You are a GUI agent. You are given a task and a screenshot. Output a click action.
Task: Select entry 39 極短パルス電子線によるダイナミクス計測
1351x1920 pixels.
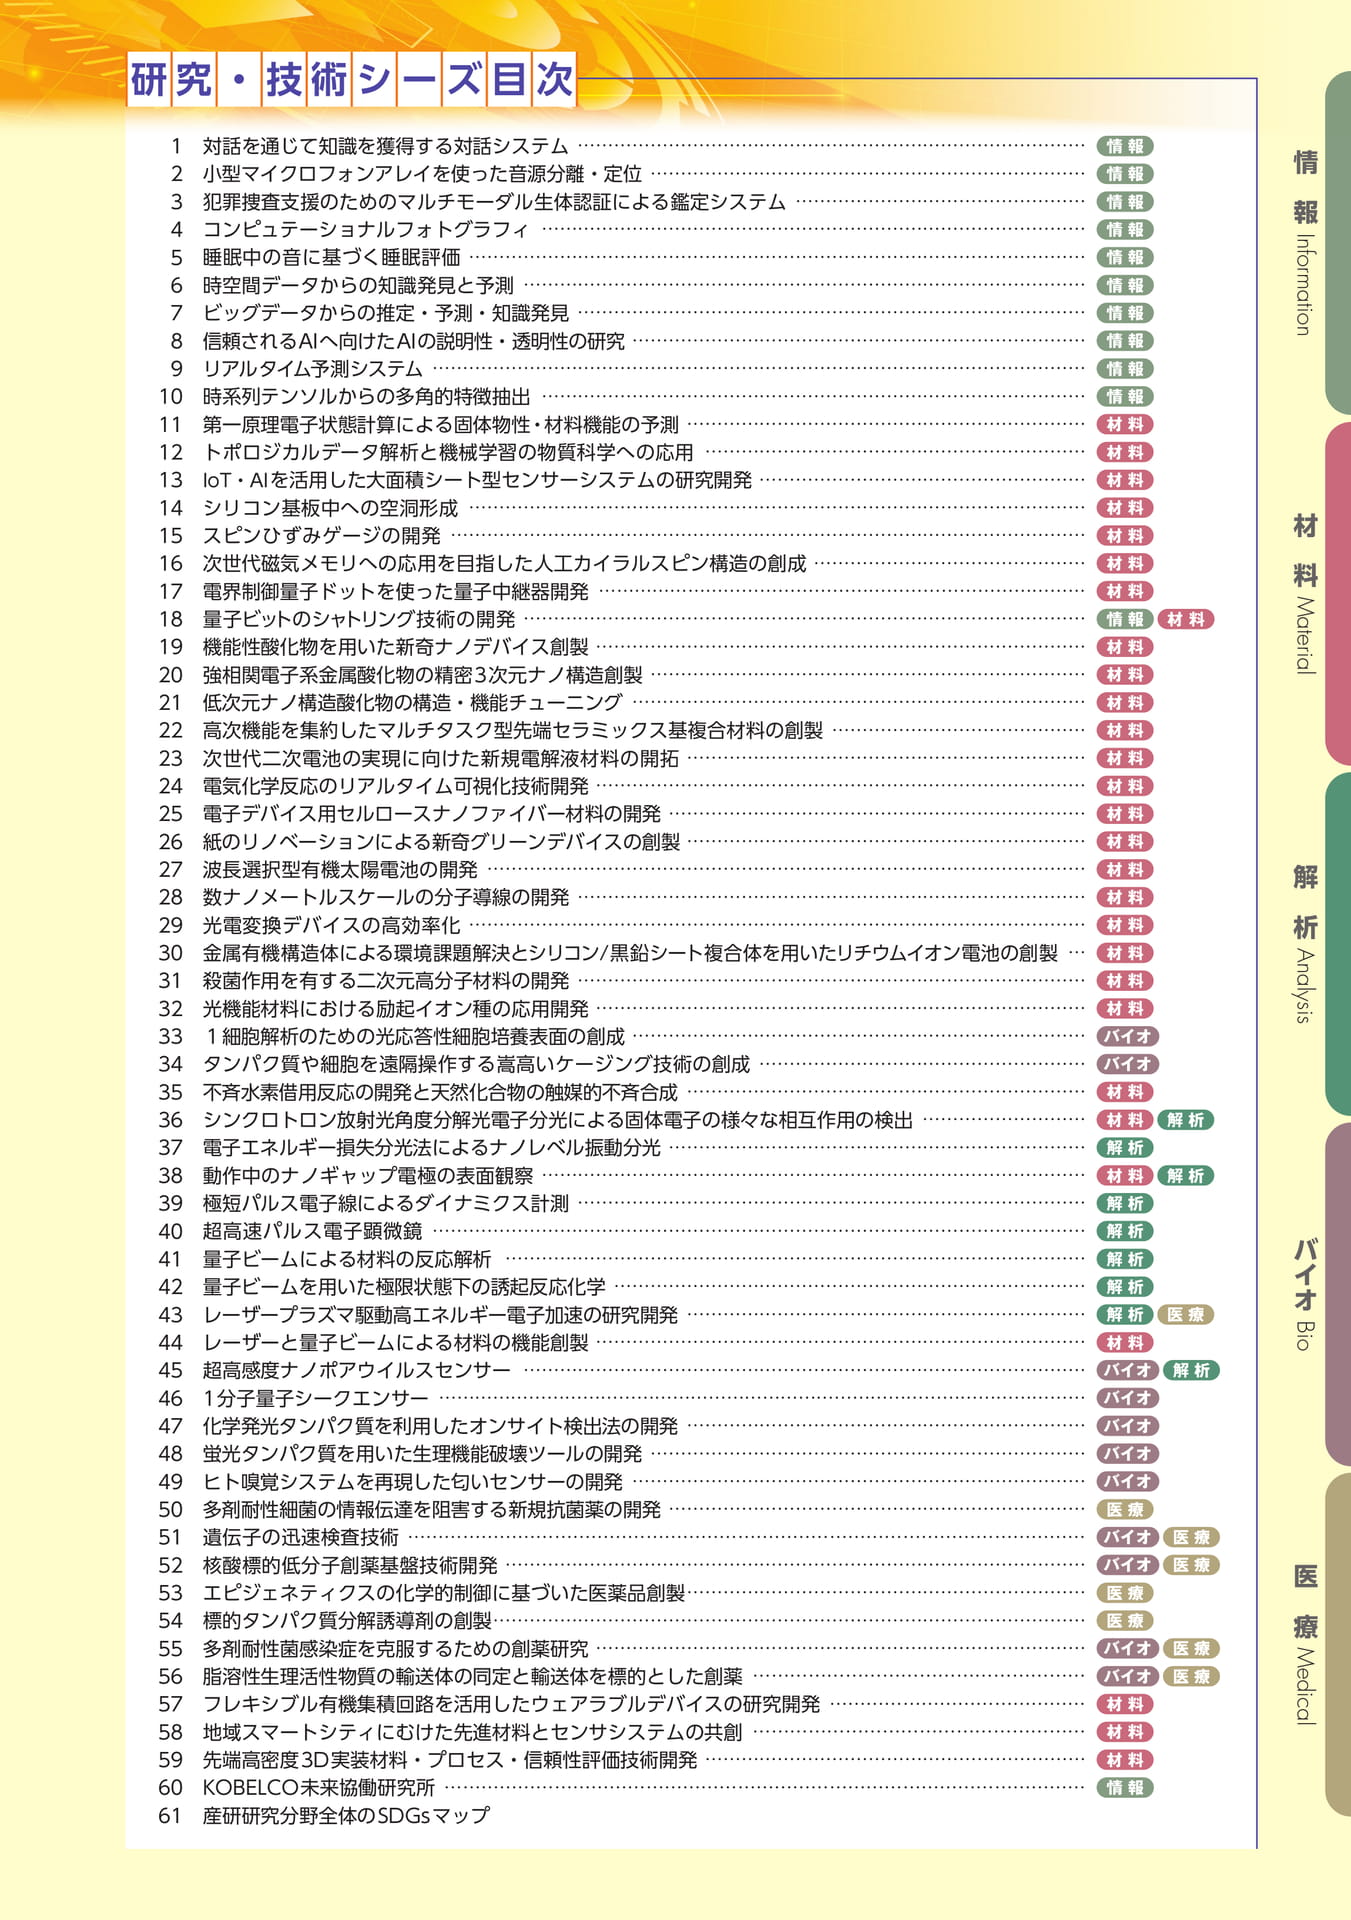click(x=385, y=1204)
